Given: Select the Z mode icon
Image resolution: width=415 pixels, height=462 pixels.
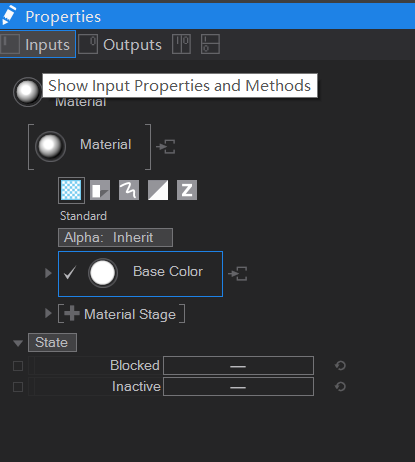Looking at the screenshot, I should [187, 190].
